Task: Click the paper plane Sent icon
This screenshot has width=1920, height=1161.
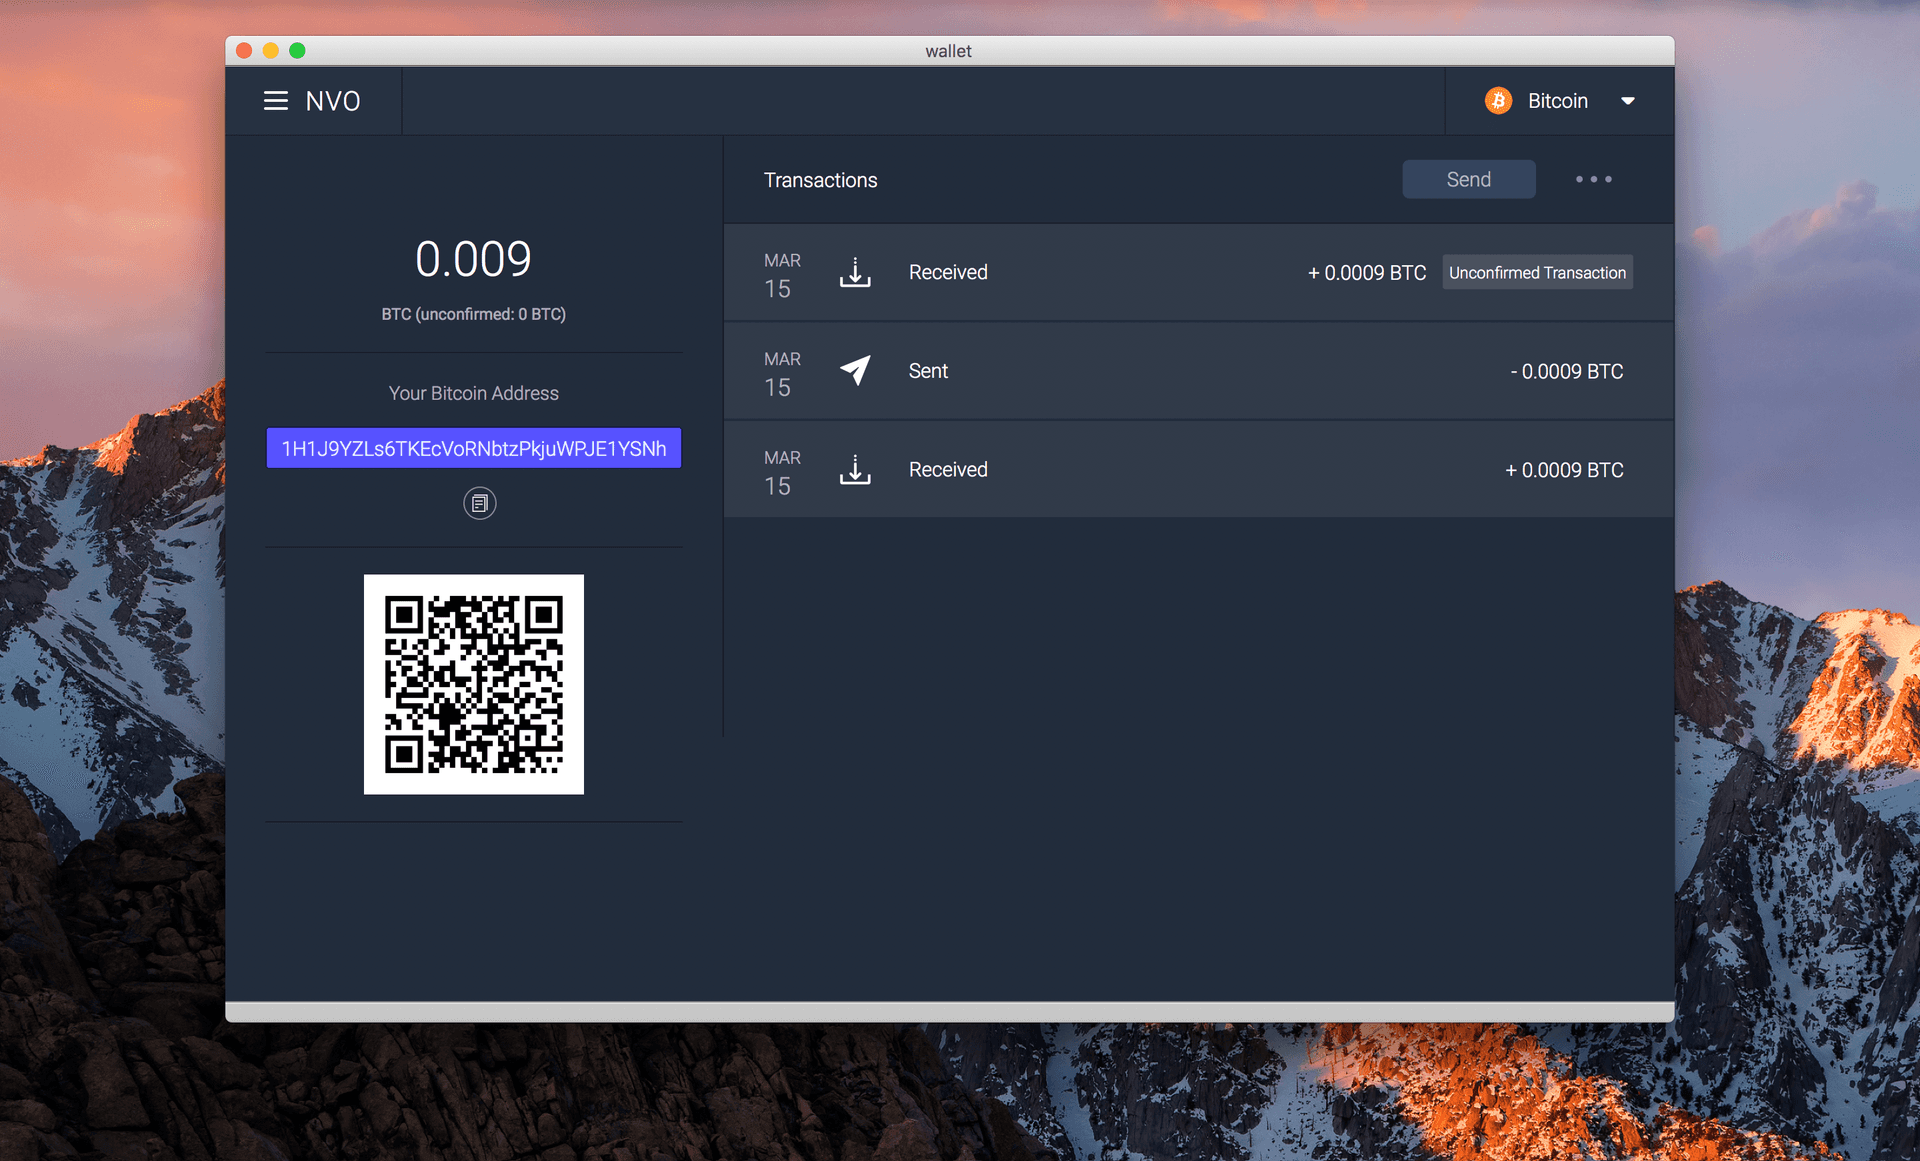Action: (x=855, y=371)
